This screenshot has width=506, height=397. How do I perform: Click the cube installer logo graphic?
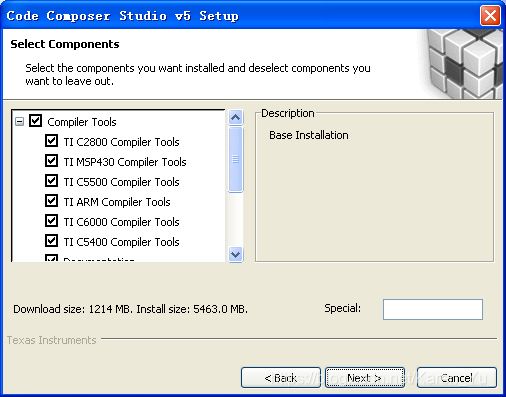[463, 64]
